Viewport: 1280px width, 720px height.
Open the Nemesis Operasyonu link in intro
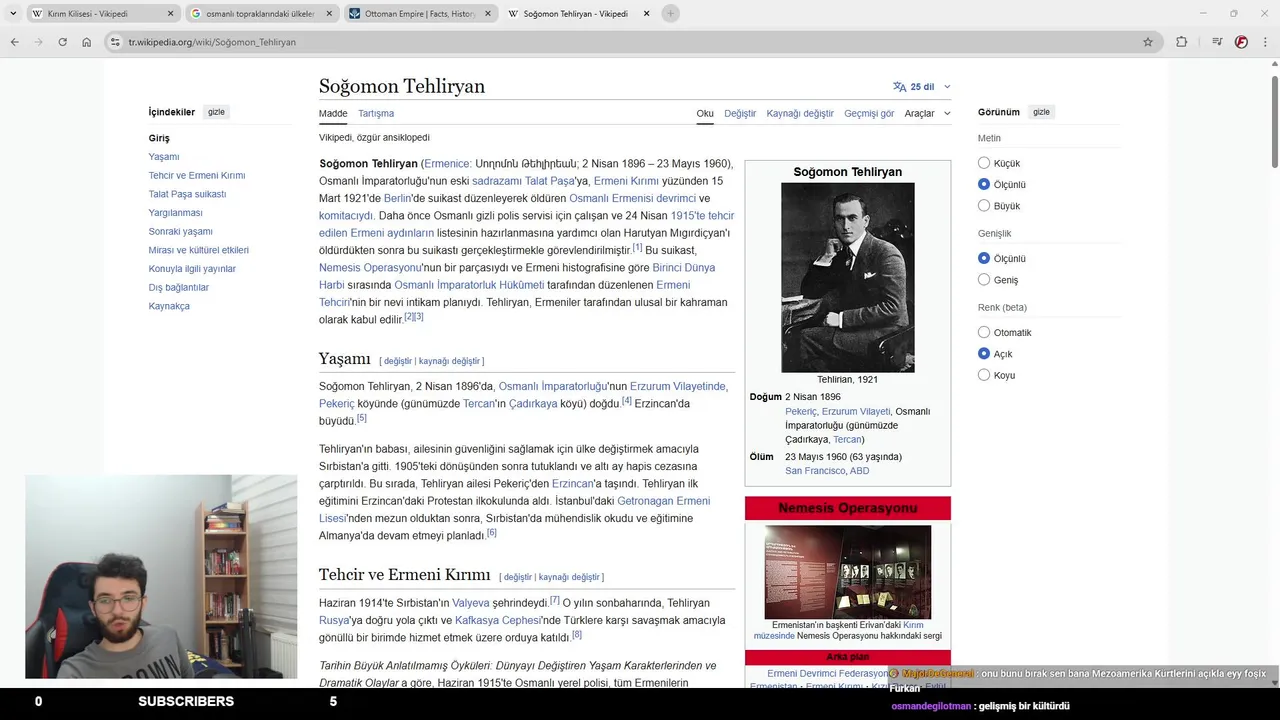coord(370,267)
